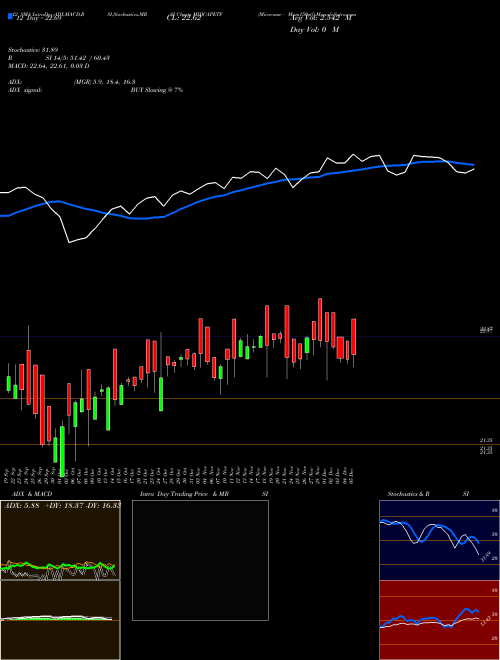This screenshot has width=500, height=660.
Task: Click the rotated '31.89' label in Stochastics panel
Action: click(x=485, y=556)
